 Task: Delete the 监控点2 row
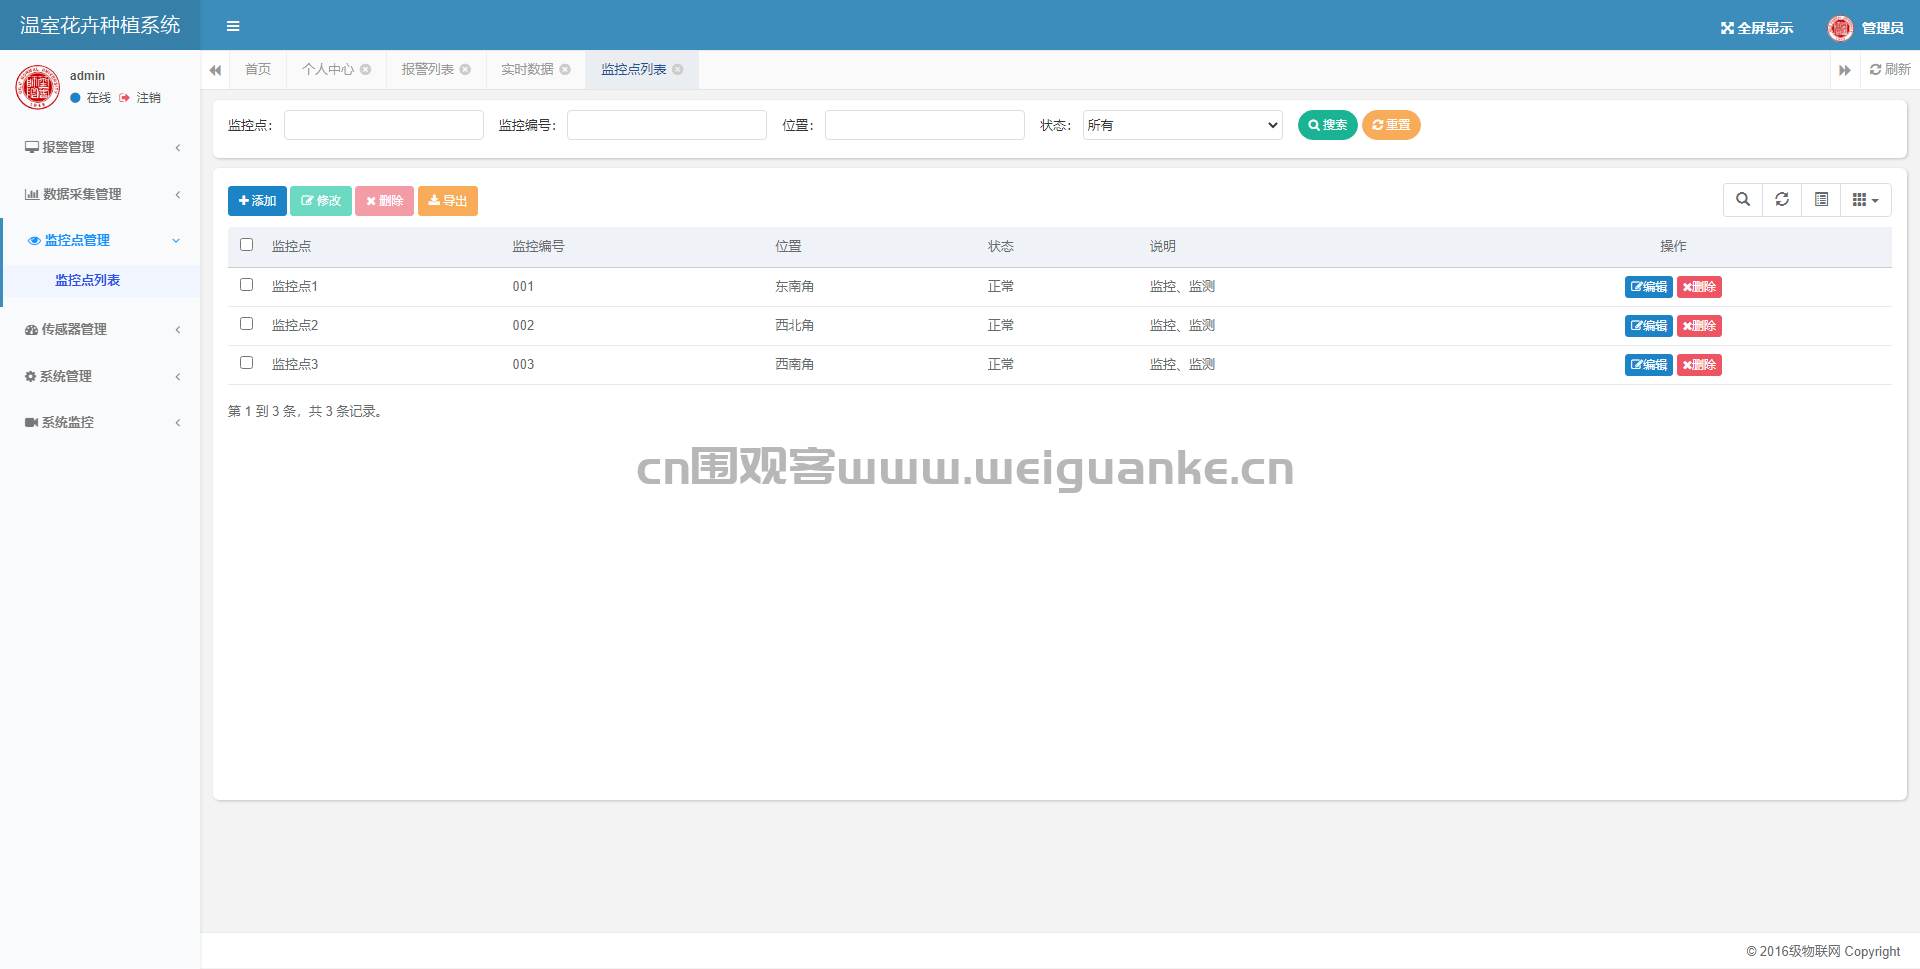(1699, 326)
